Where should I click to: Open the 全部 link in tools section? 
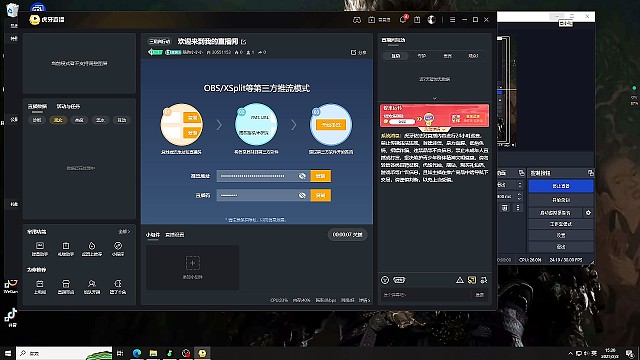tap(124, 231)
